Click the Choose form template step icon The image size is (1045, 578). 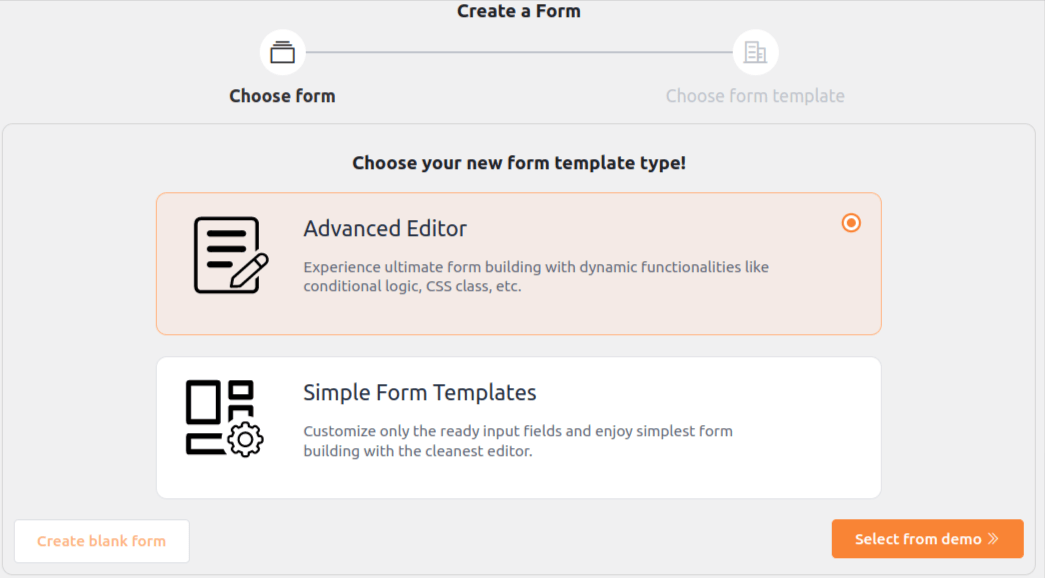tap(755, 52)
